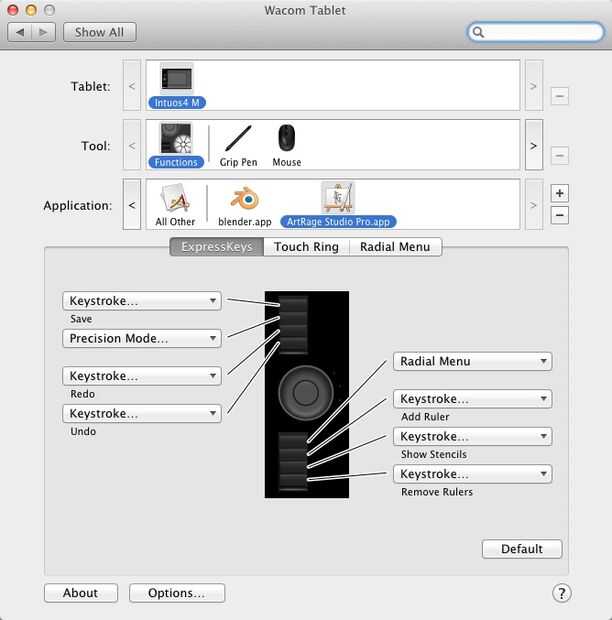The image size is (612, 620).
Task: Click the Show Stencils label text
Action: click(x=434, y=454)
